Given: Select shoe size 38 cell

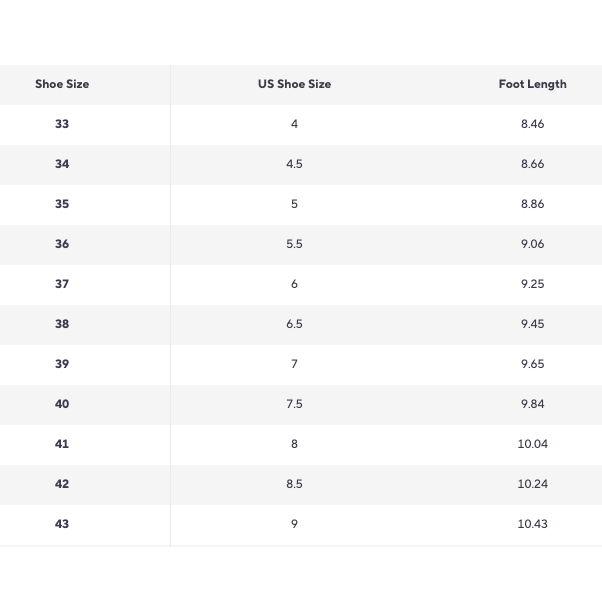Looking at the screenshot, I should (62, 324).
